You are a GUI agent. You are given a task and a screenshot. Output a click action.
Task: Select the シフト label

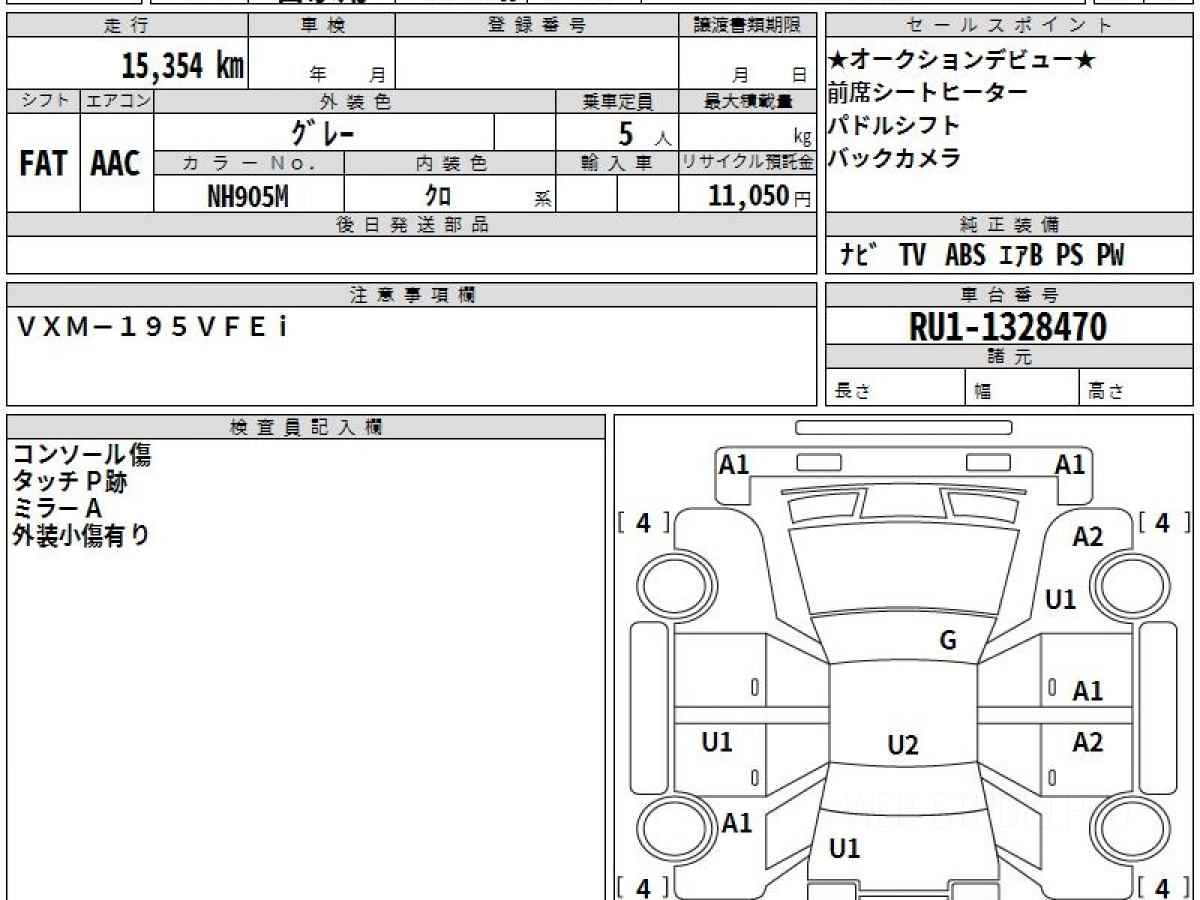(43, 101)
